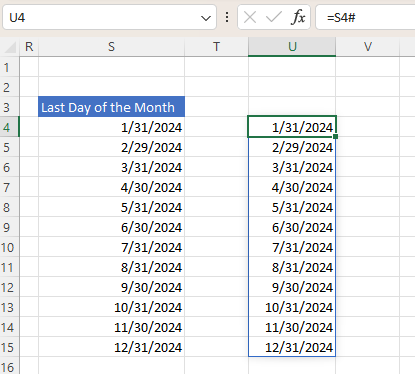Select column S header
Viewport: 415px width, 374px height.
point(111,47)
